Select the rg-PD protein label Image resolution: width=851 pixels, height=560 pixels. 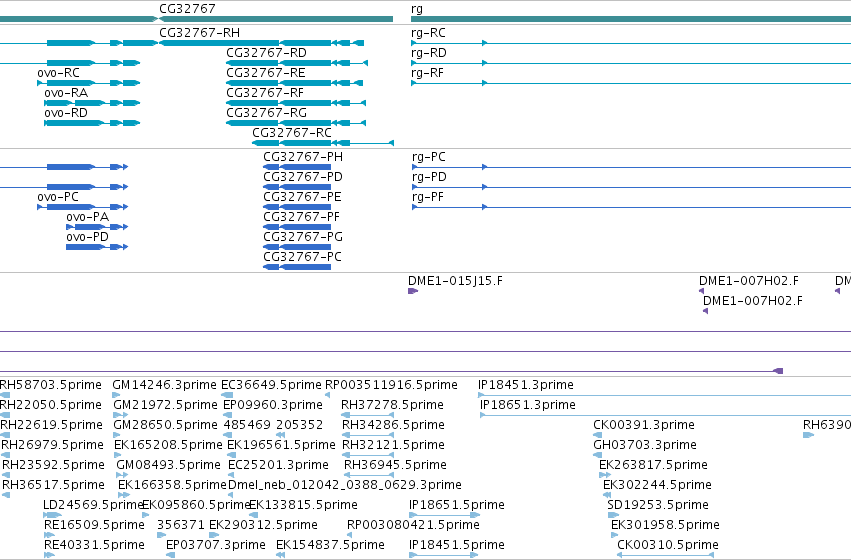click(x=429, y=177)
